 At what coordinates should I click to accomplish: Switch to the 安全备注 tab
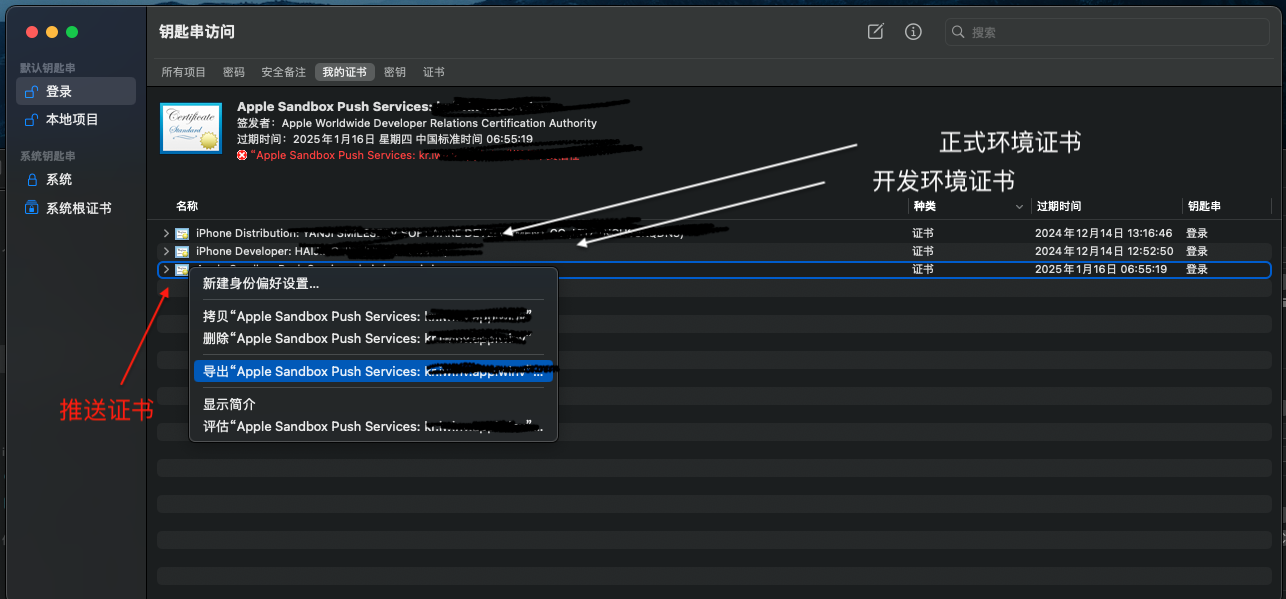coord(284,72)
